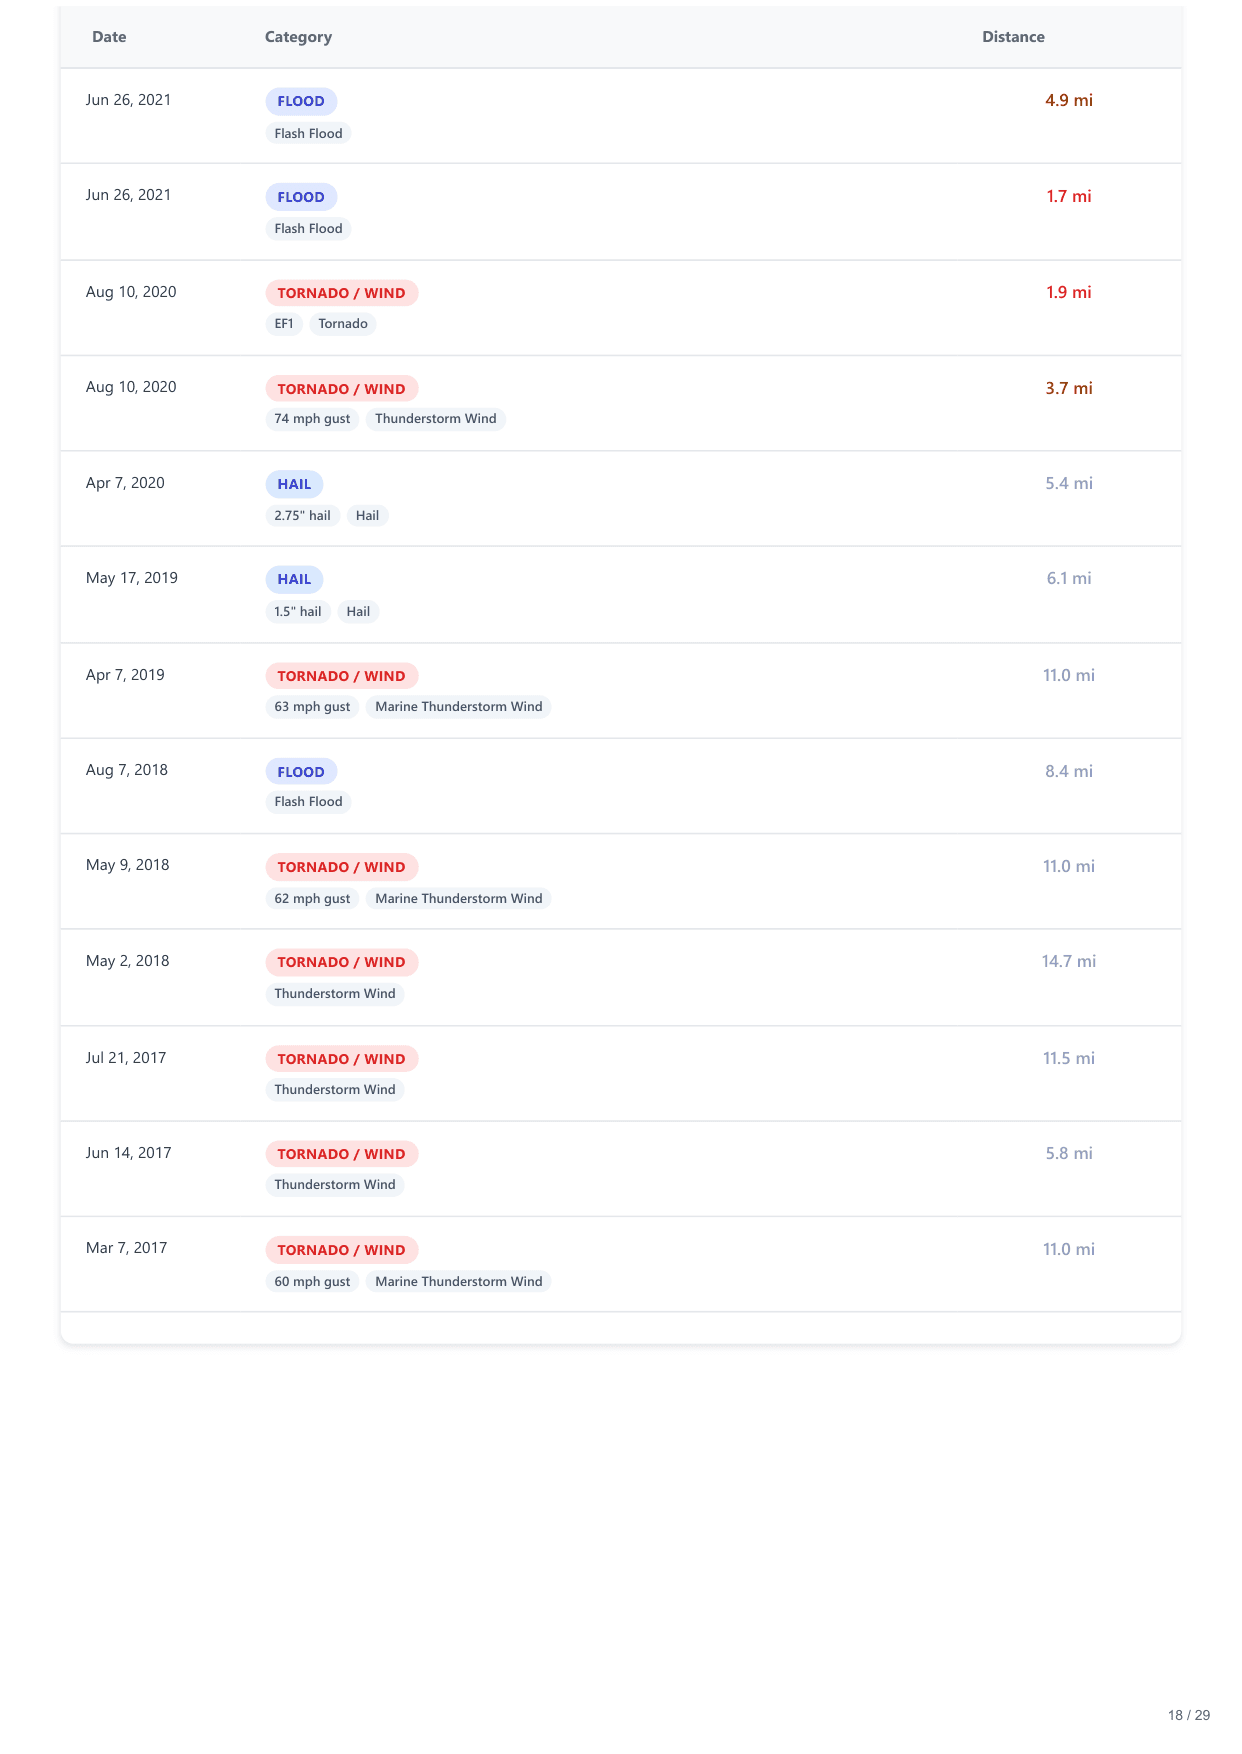Click the 2.75" hail tag
Viewport: 1242px width, 1754px height.
click(x=302, y=516)
